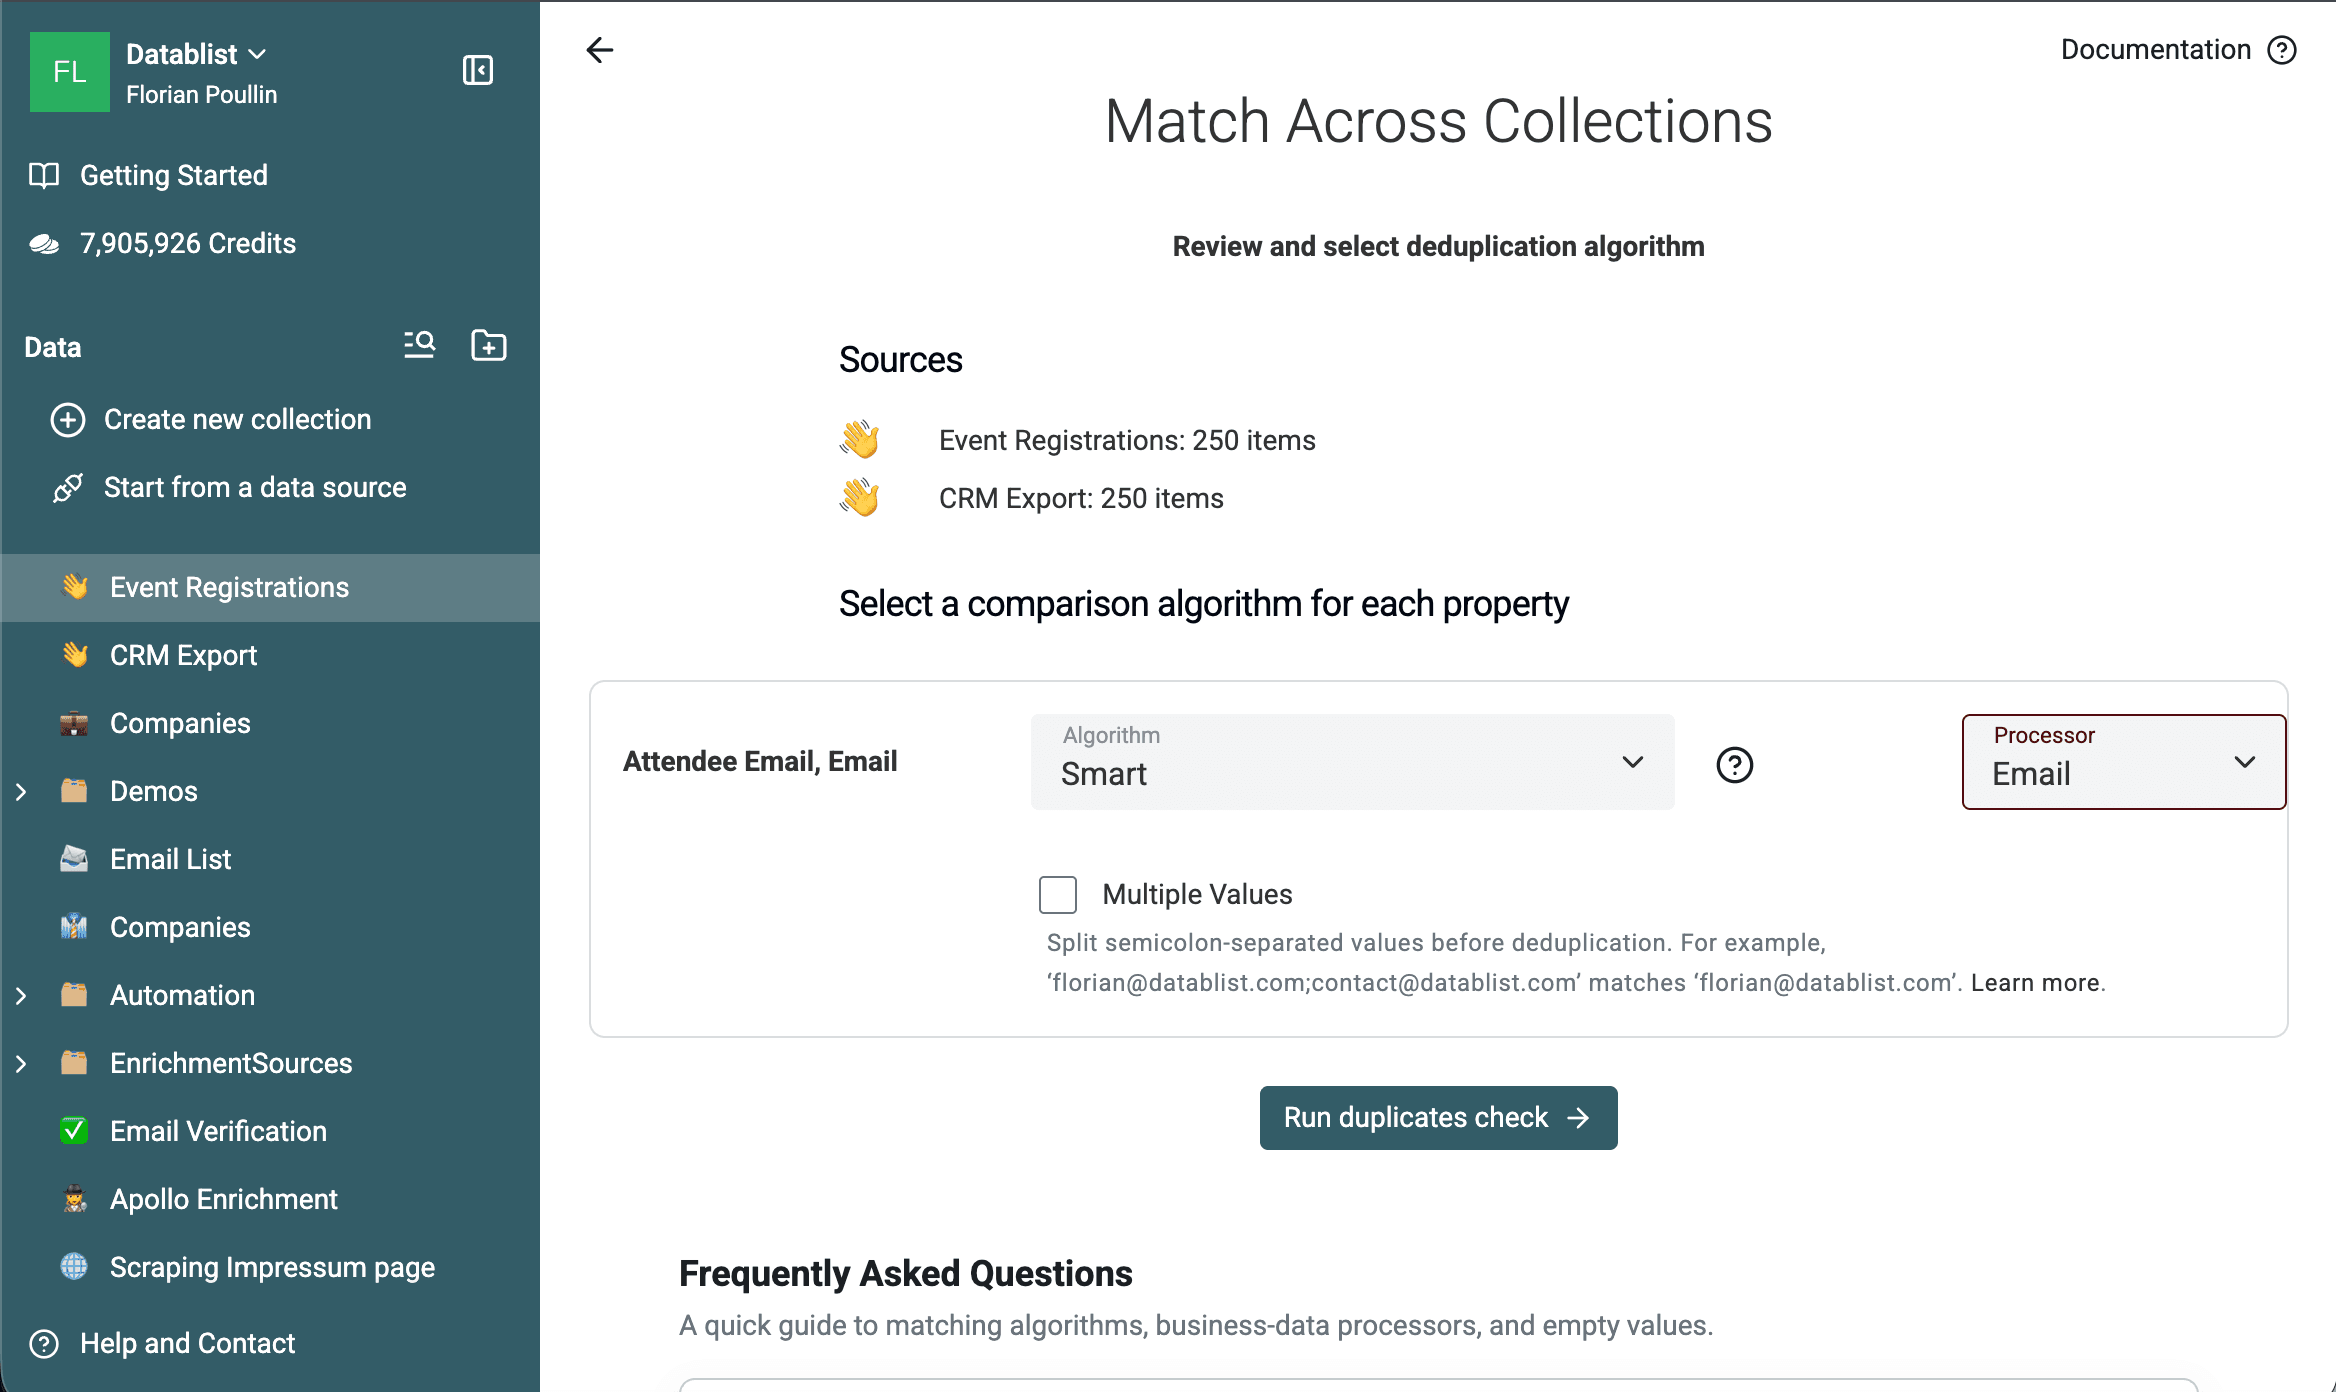Screen dimensions: 2336x1392
Task: Open the Event Registrations collection
Action: [x=270, y=588]
